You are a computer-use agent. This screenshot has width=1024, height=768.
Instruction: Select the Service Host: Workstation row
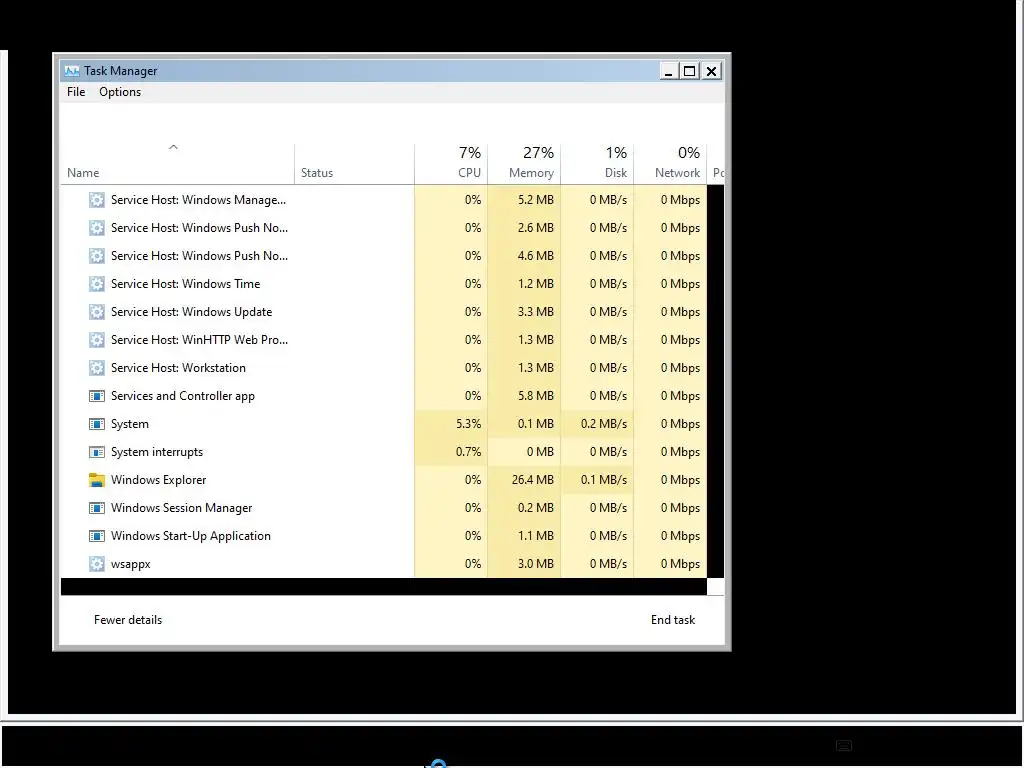[384, 368]
